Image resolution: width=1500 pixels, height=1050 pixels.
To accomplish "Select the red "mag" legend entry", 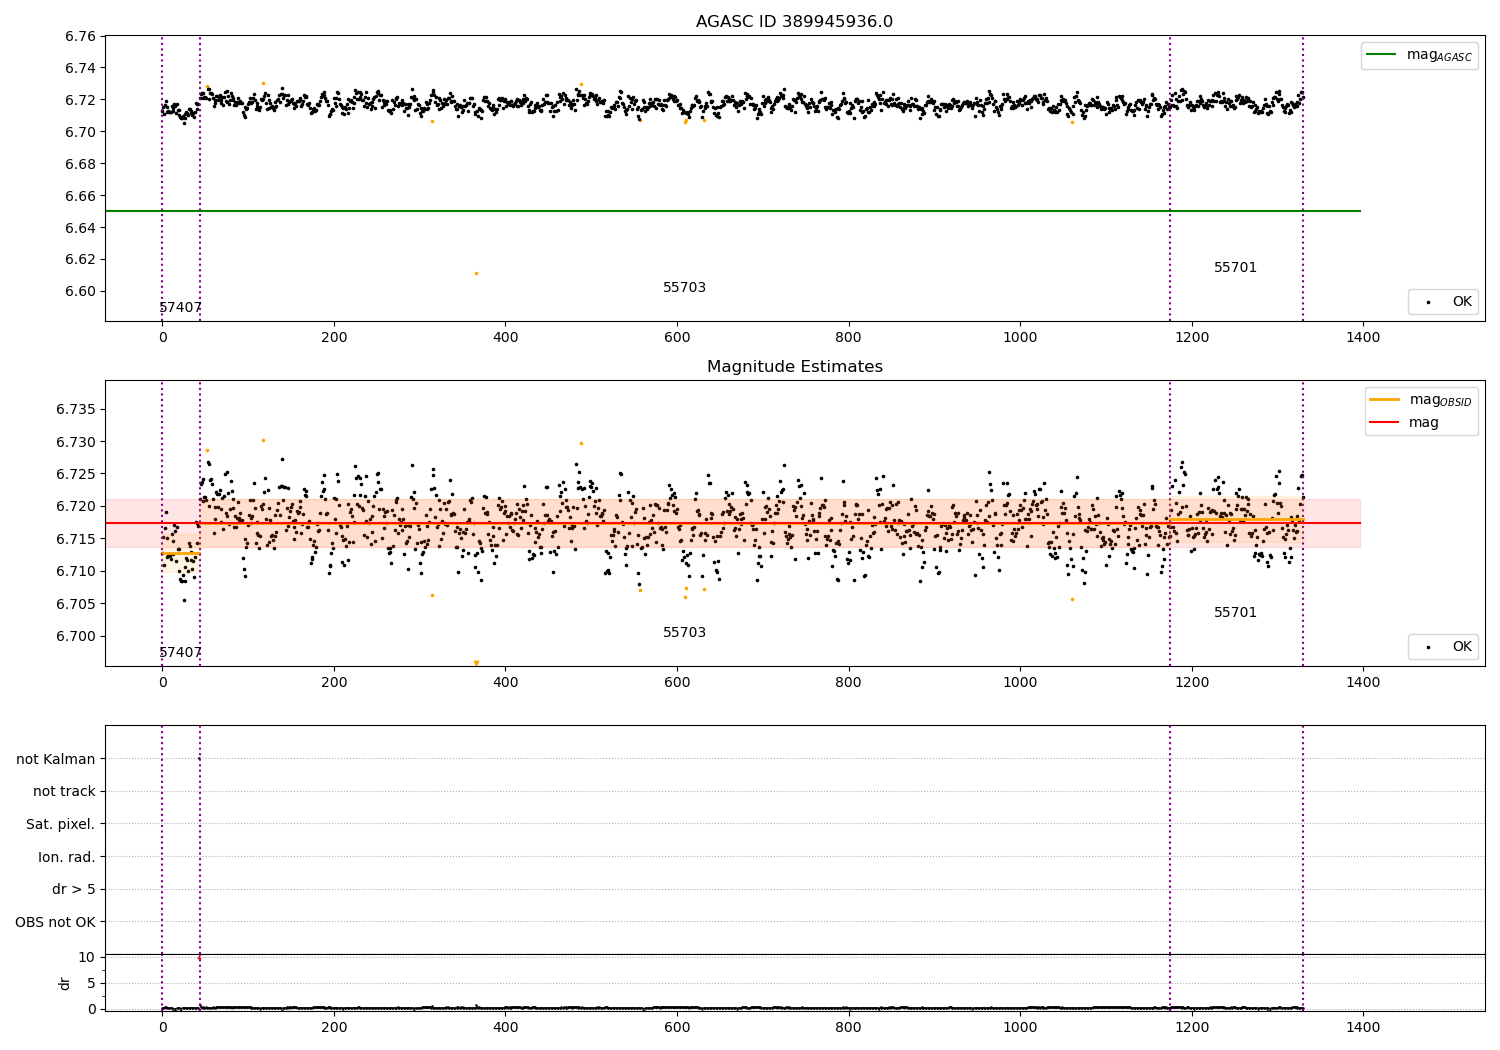I will click(x=1404, y=423).
